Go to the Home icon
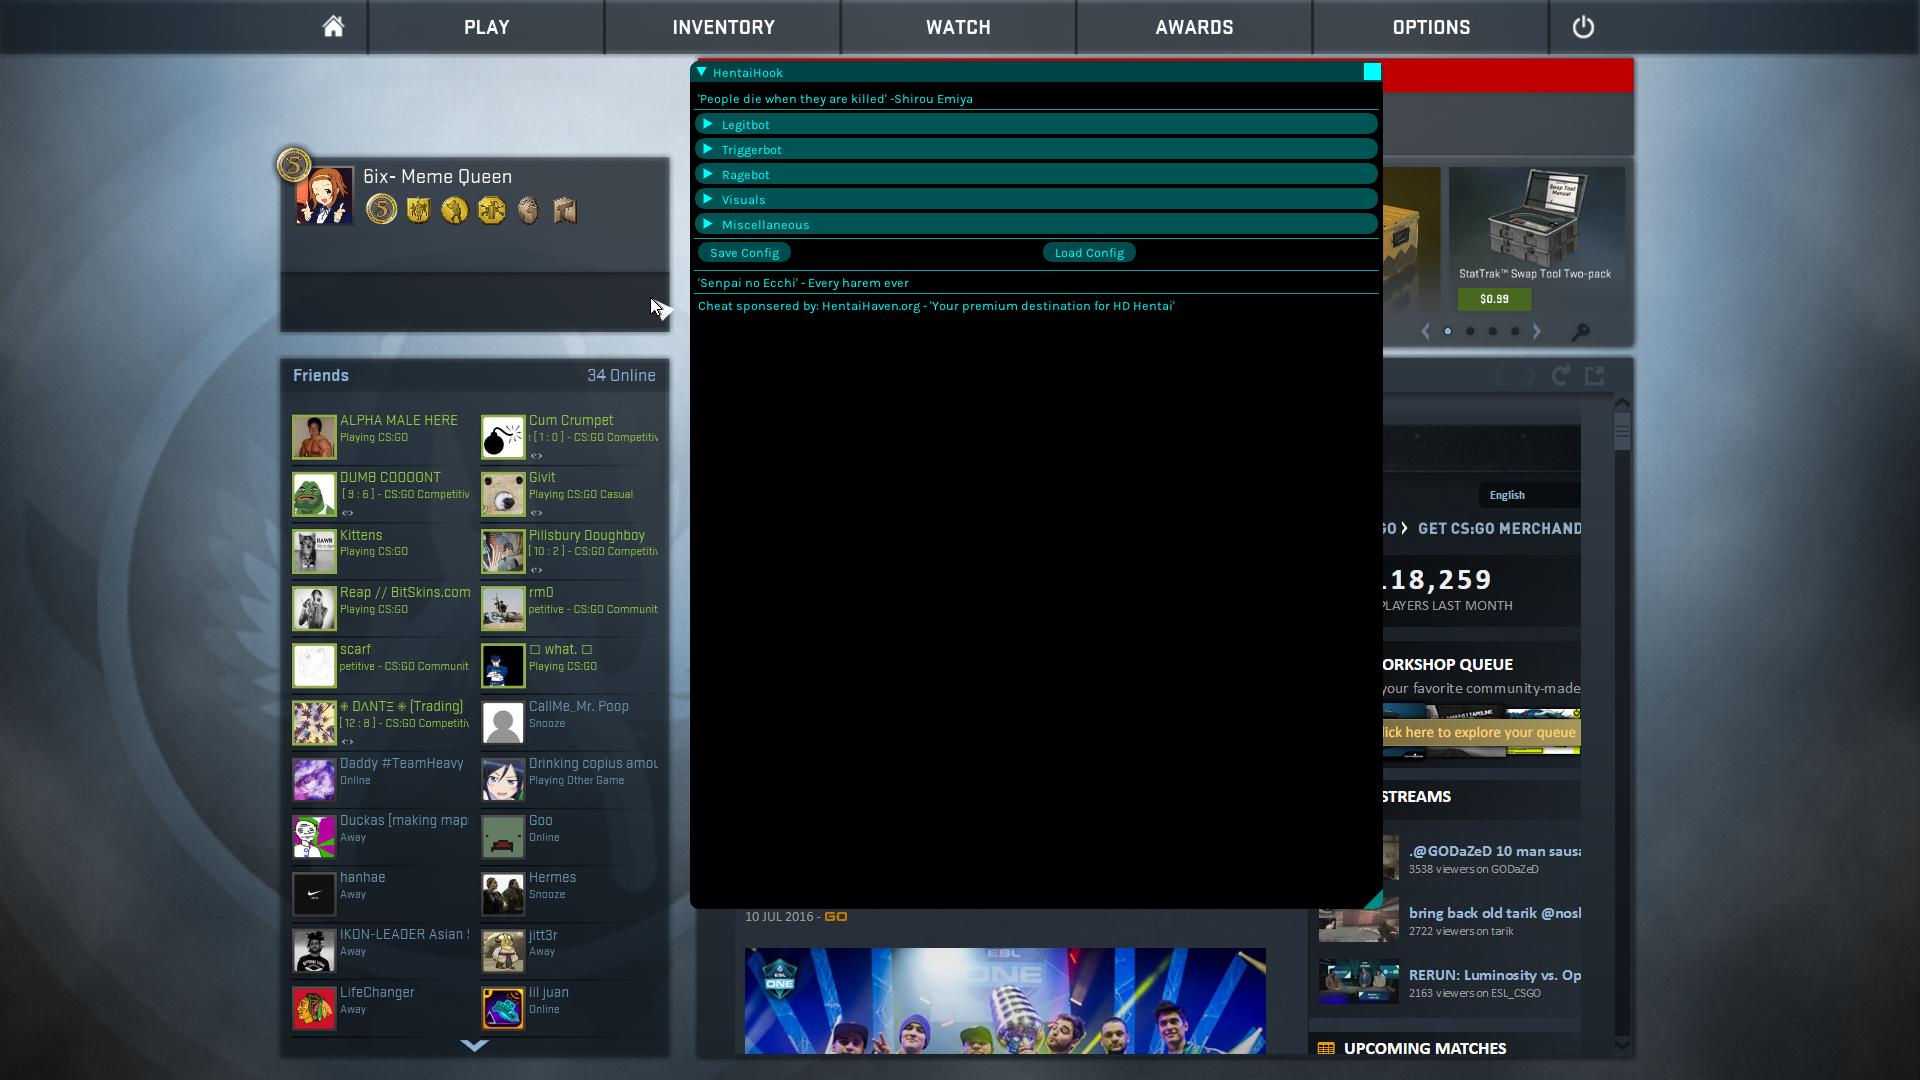 coord(333,27)
